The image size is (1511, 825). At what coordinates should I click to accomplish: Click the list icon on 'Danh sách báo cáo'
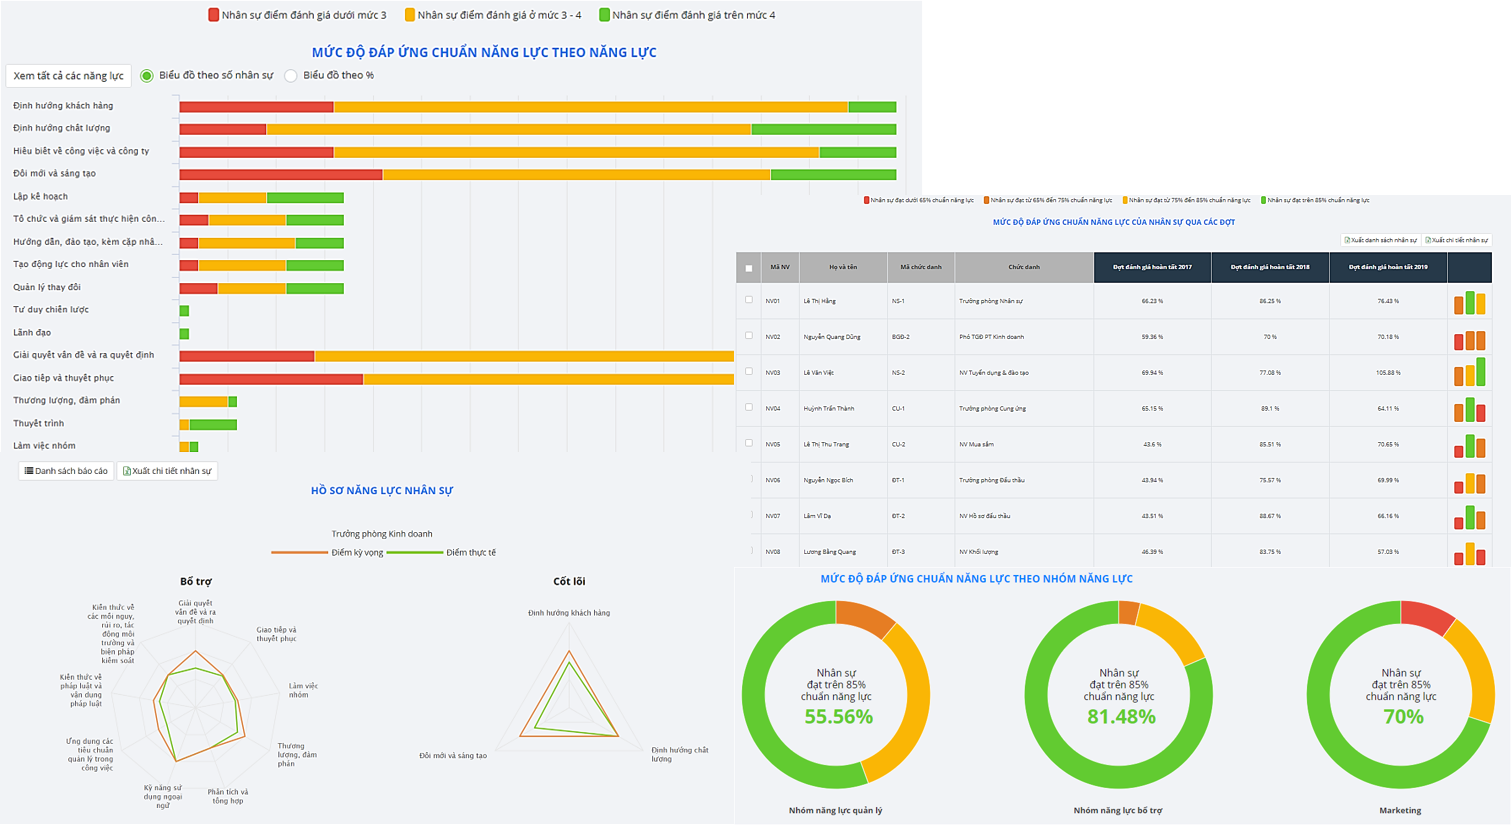pyautogui.click(x=29, y=471)
